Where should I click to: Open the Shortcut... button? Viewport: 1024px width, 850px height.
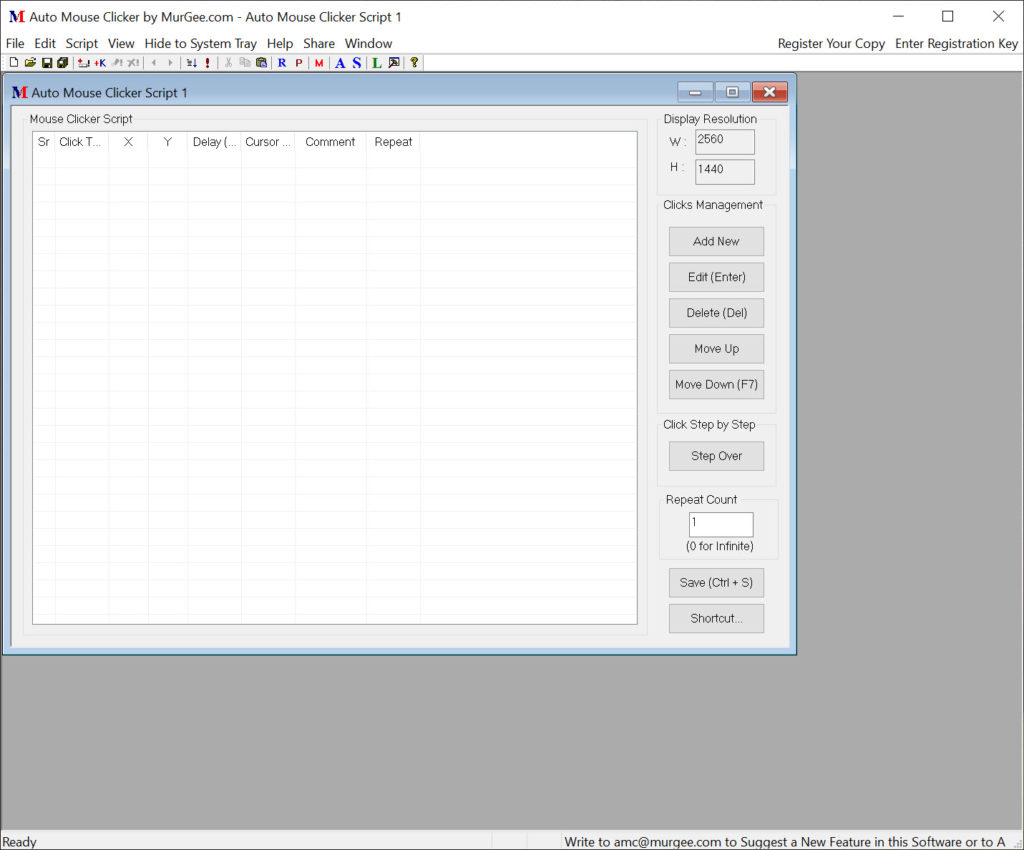[x=716, y=619]
